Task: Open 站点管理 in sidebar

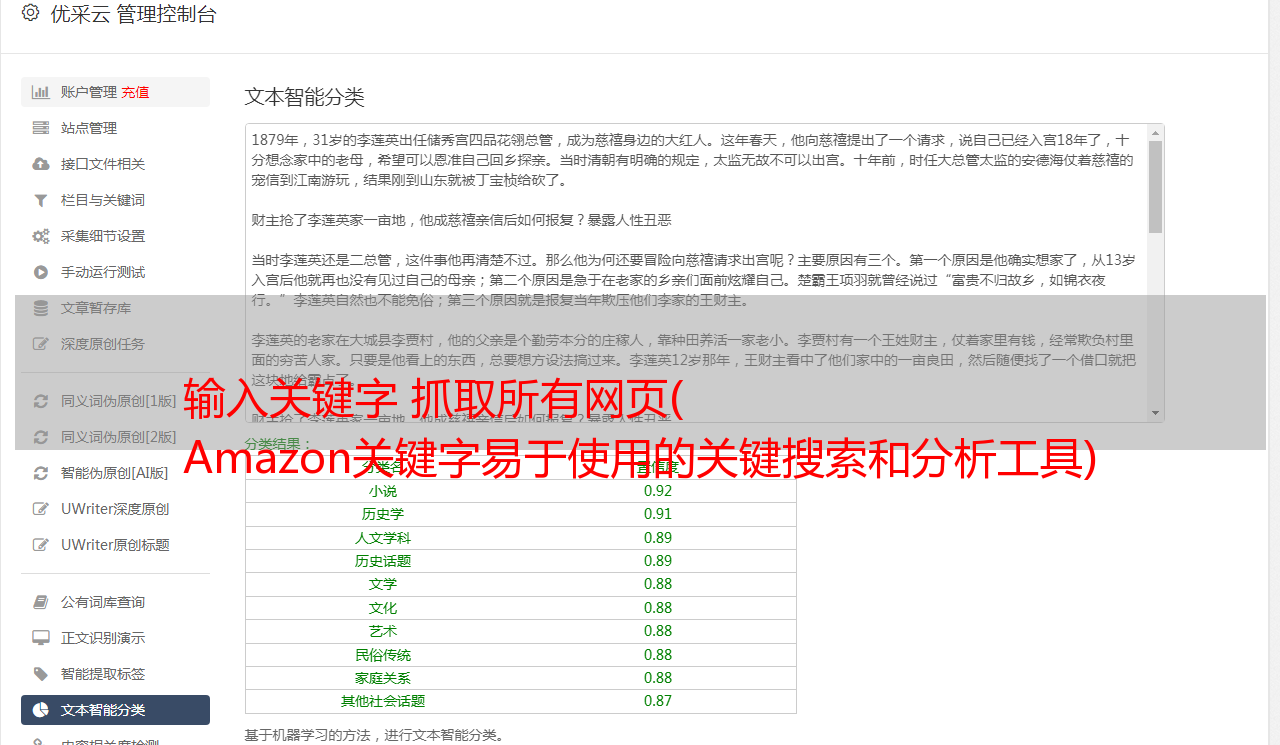Action: click(115, 128)
